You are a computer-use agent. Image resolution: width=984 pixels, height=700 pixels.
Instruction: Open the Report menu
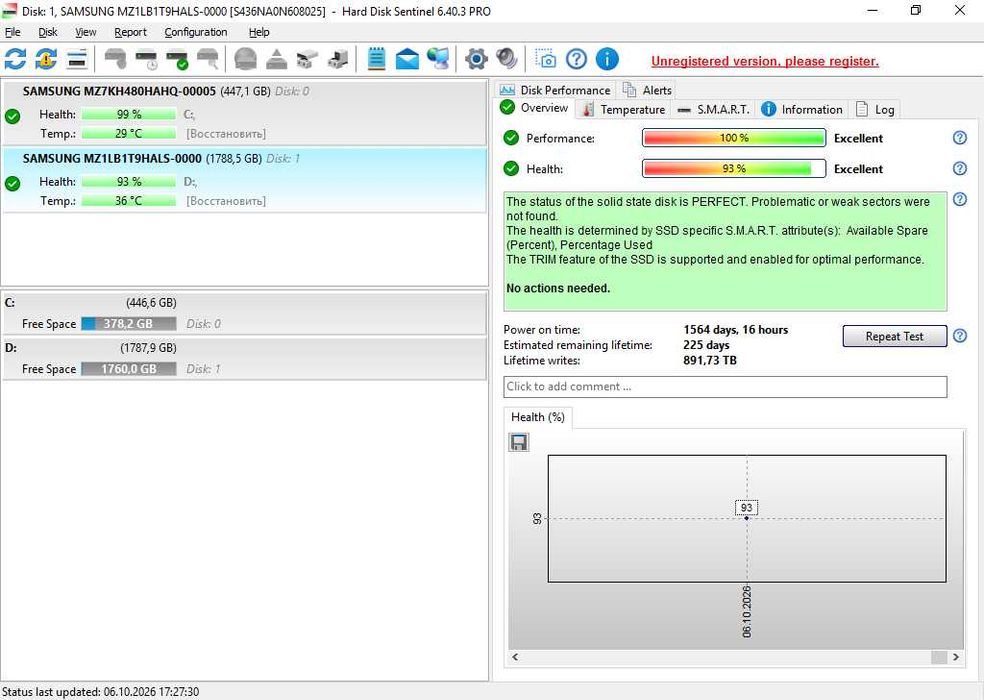point(131,32)
